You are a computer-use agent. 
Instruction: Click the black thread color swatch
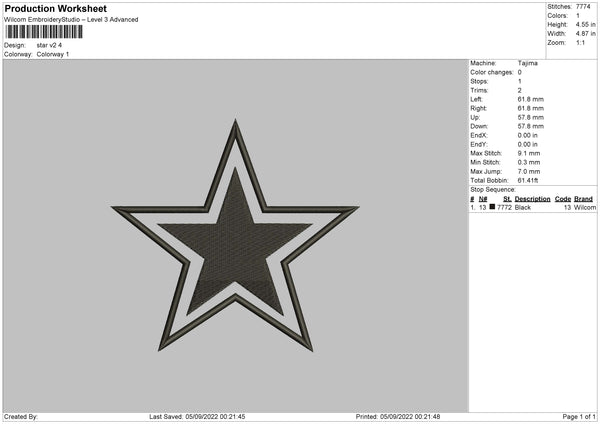point(492,207)
